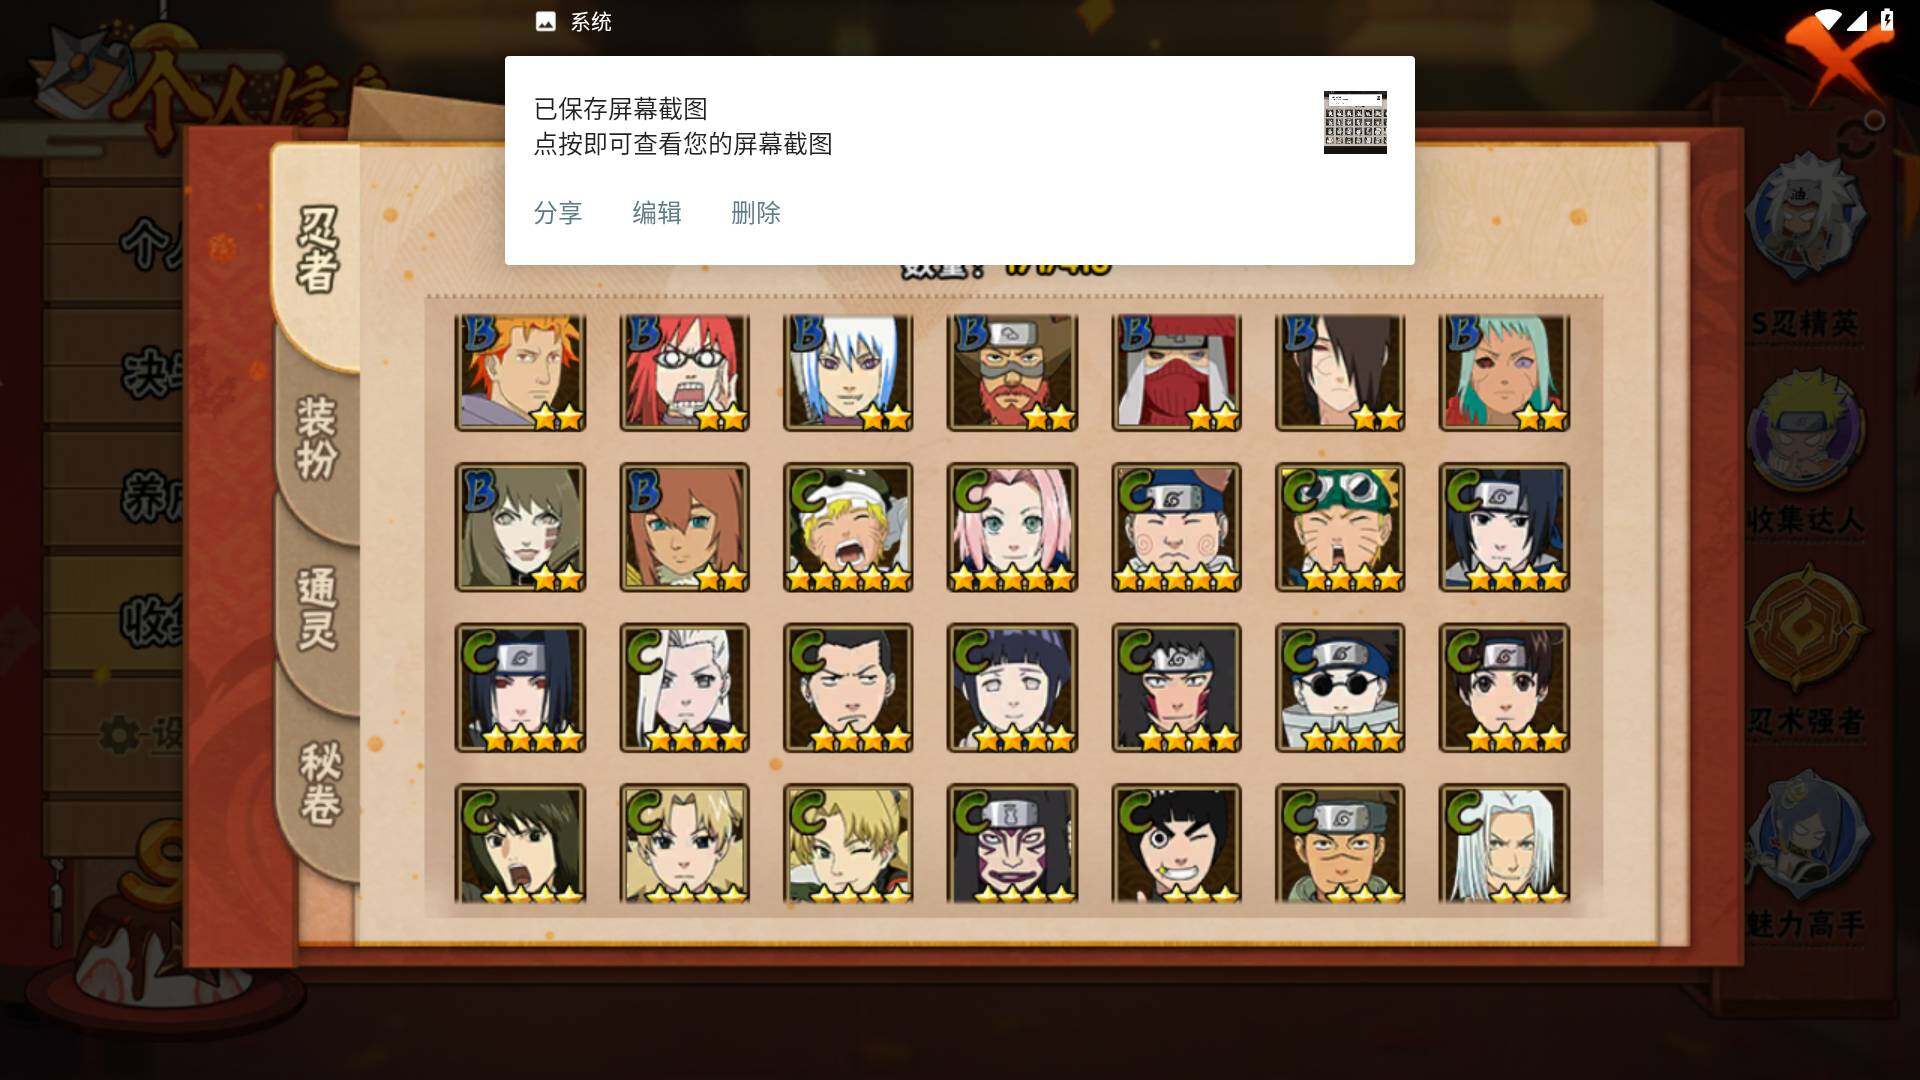Open the saved screenshot thumbnail
1920x1080 pixels.
tap(1355, 122)
